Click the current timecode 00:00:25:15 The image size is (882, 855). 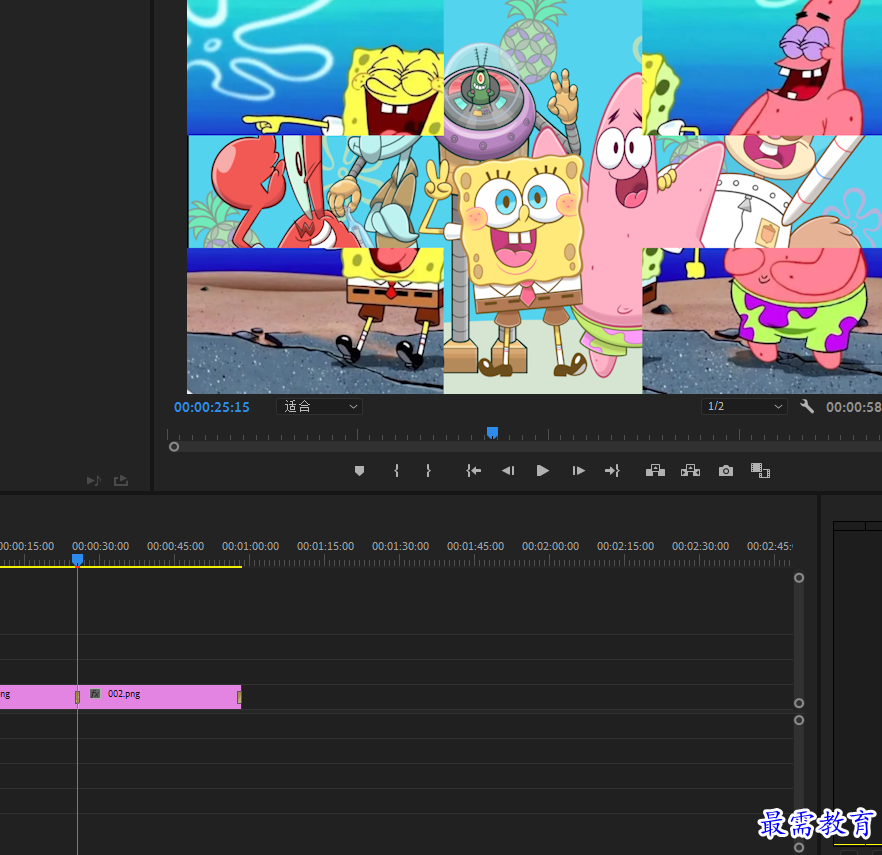point(212,407)
